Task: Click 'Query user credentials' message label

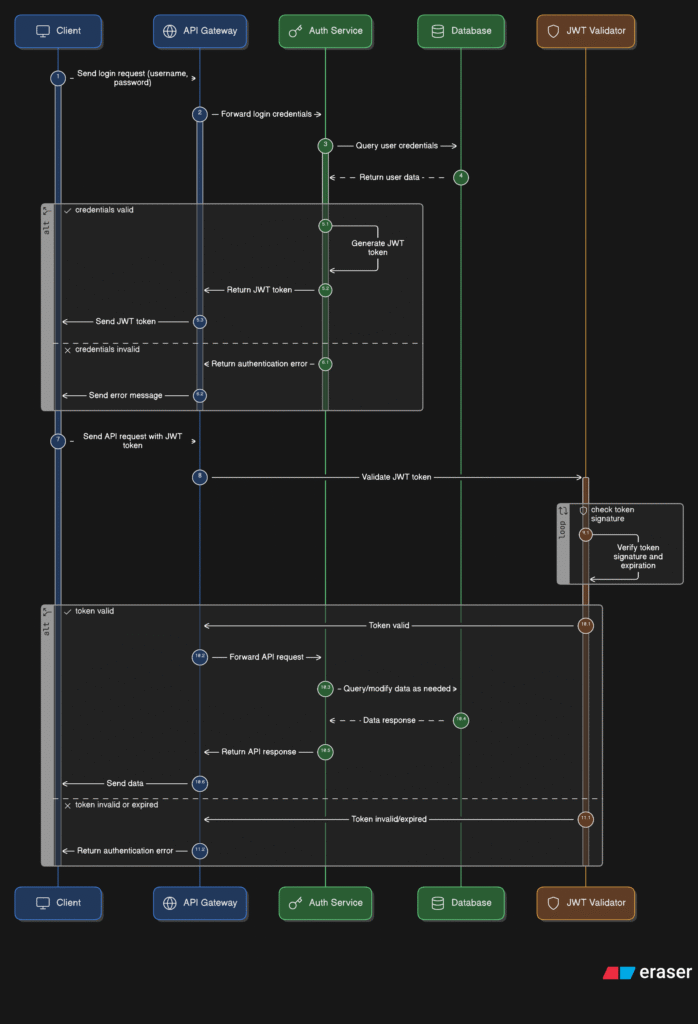Action: 396,146
